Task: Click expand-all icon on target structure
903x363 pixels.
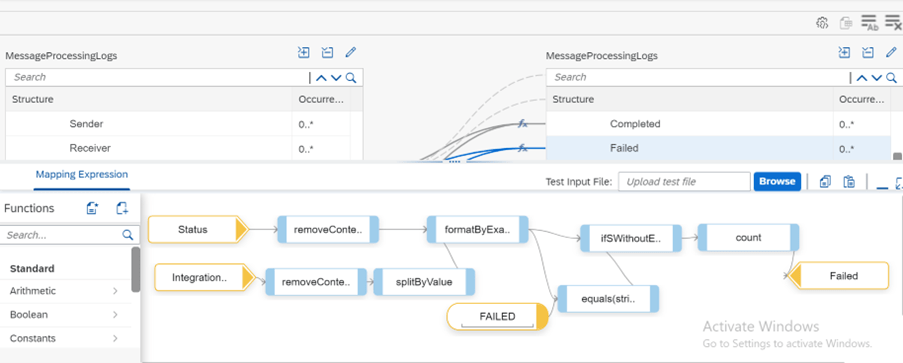Action: point(844,53)
